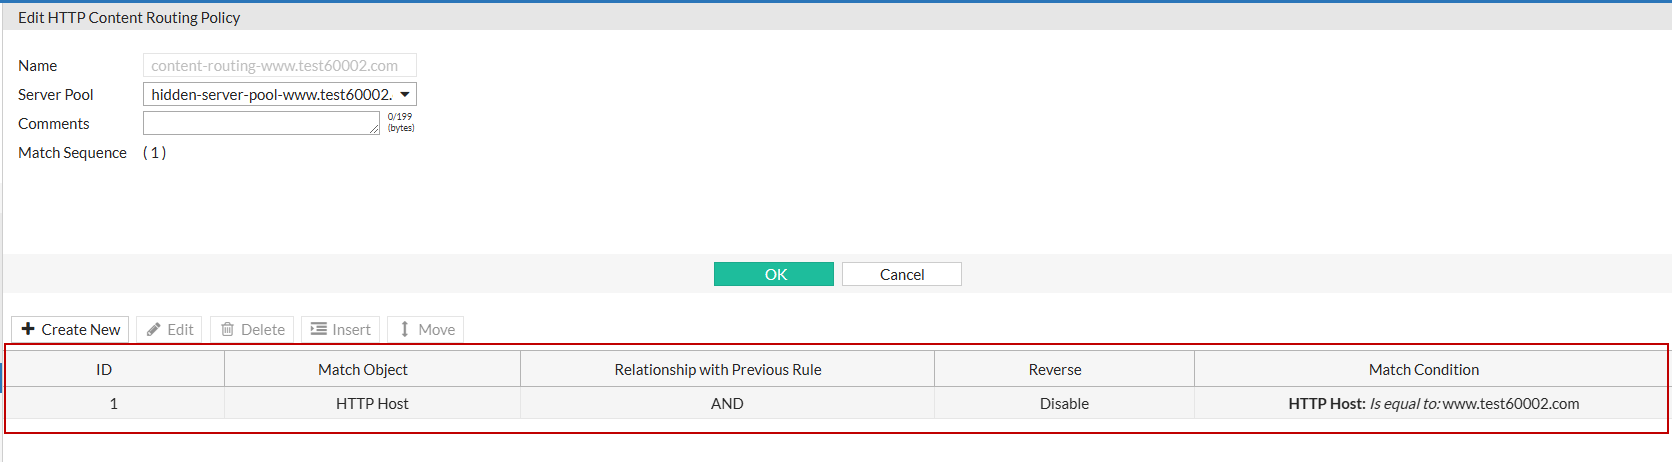Click the Match Condition column header
The width and height of the screenshot is (1672, 462).
coord(1423,370)
